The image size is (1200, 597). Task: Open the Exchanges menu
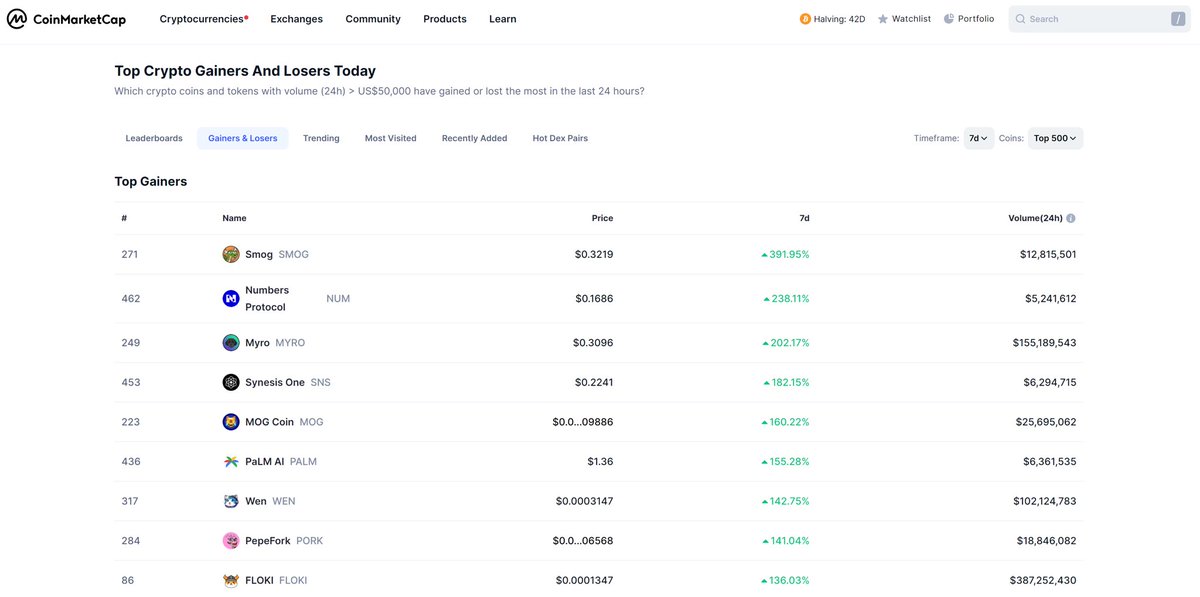[x=297, y=19]
